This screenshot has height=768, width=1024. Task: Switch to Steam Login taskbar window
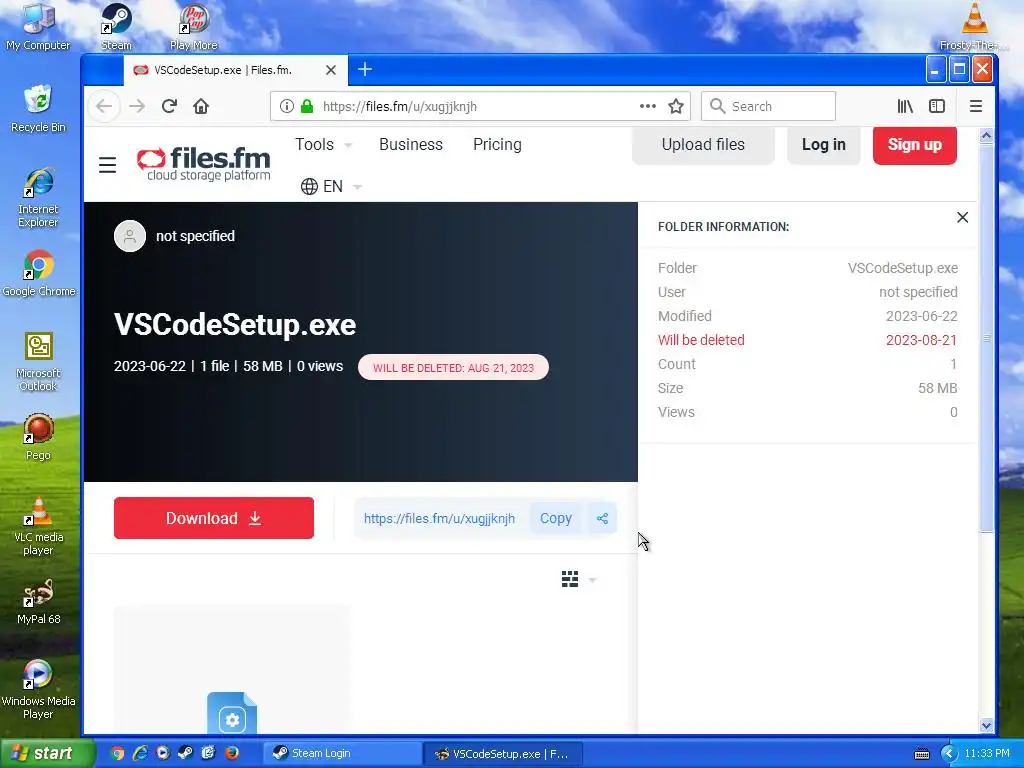[x=342, y=754]
